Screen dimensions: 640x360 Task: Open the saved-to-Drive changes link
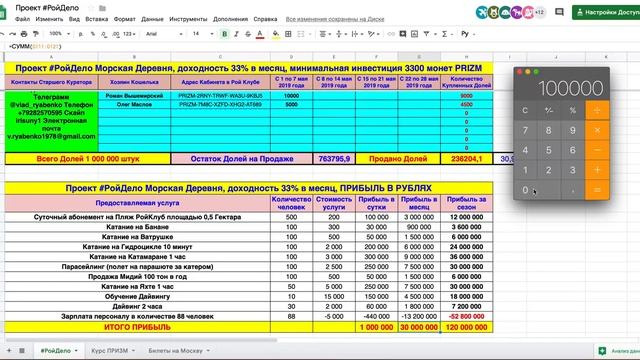tap(335, 19)
